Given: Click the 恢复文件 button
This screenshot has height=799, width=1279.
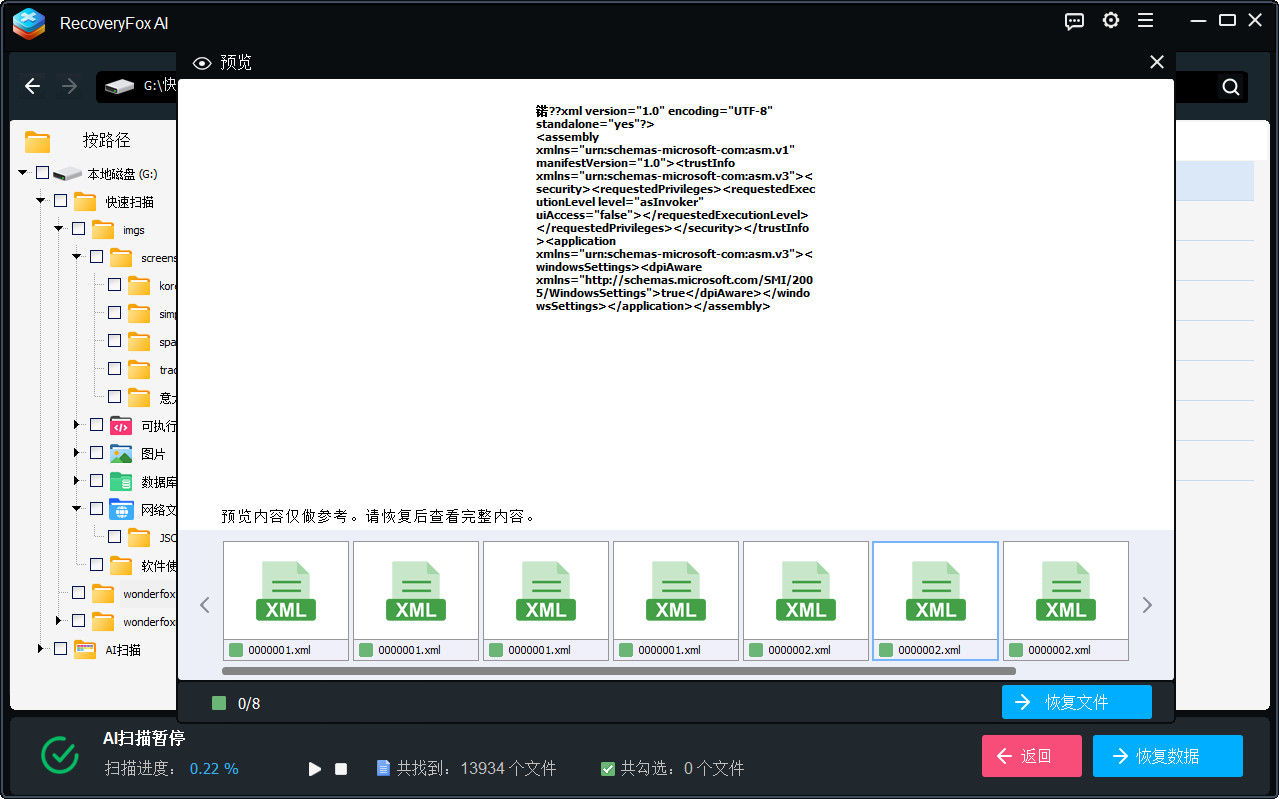Looking at the screenshot, I should pos(1076,702).
